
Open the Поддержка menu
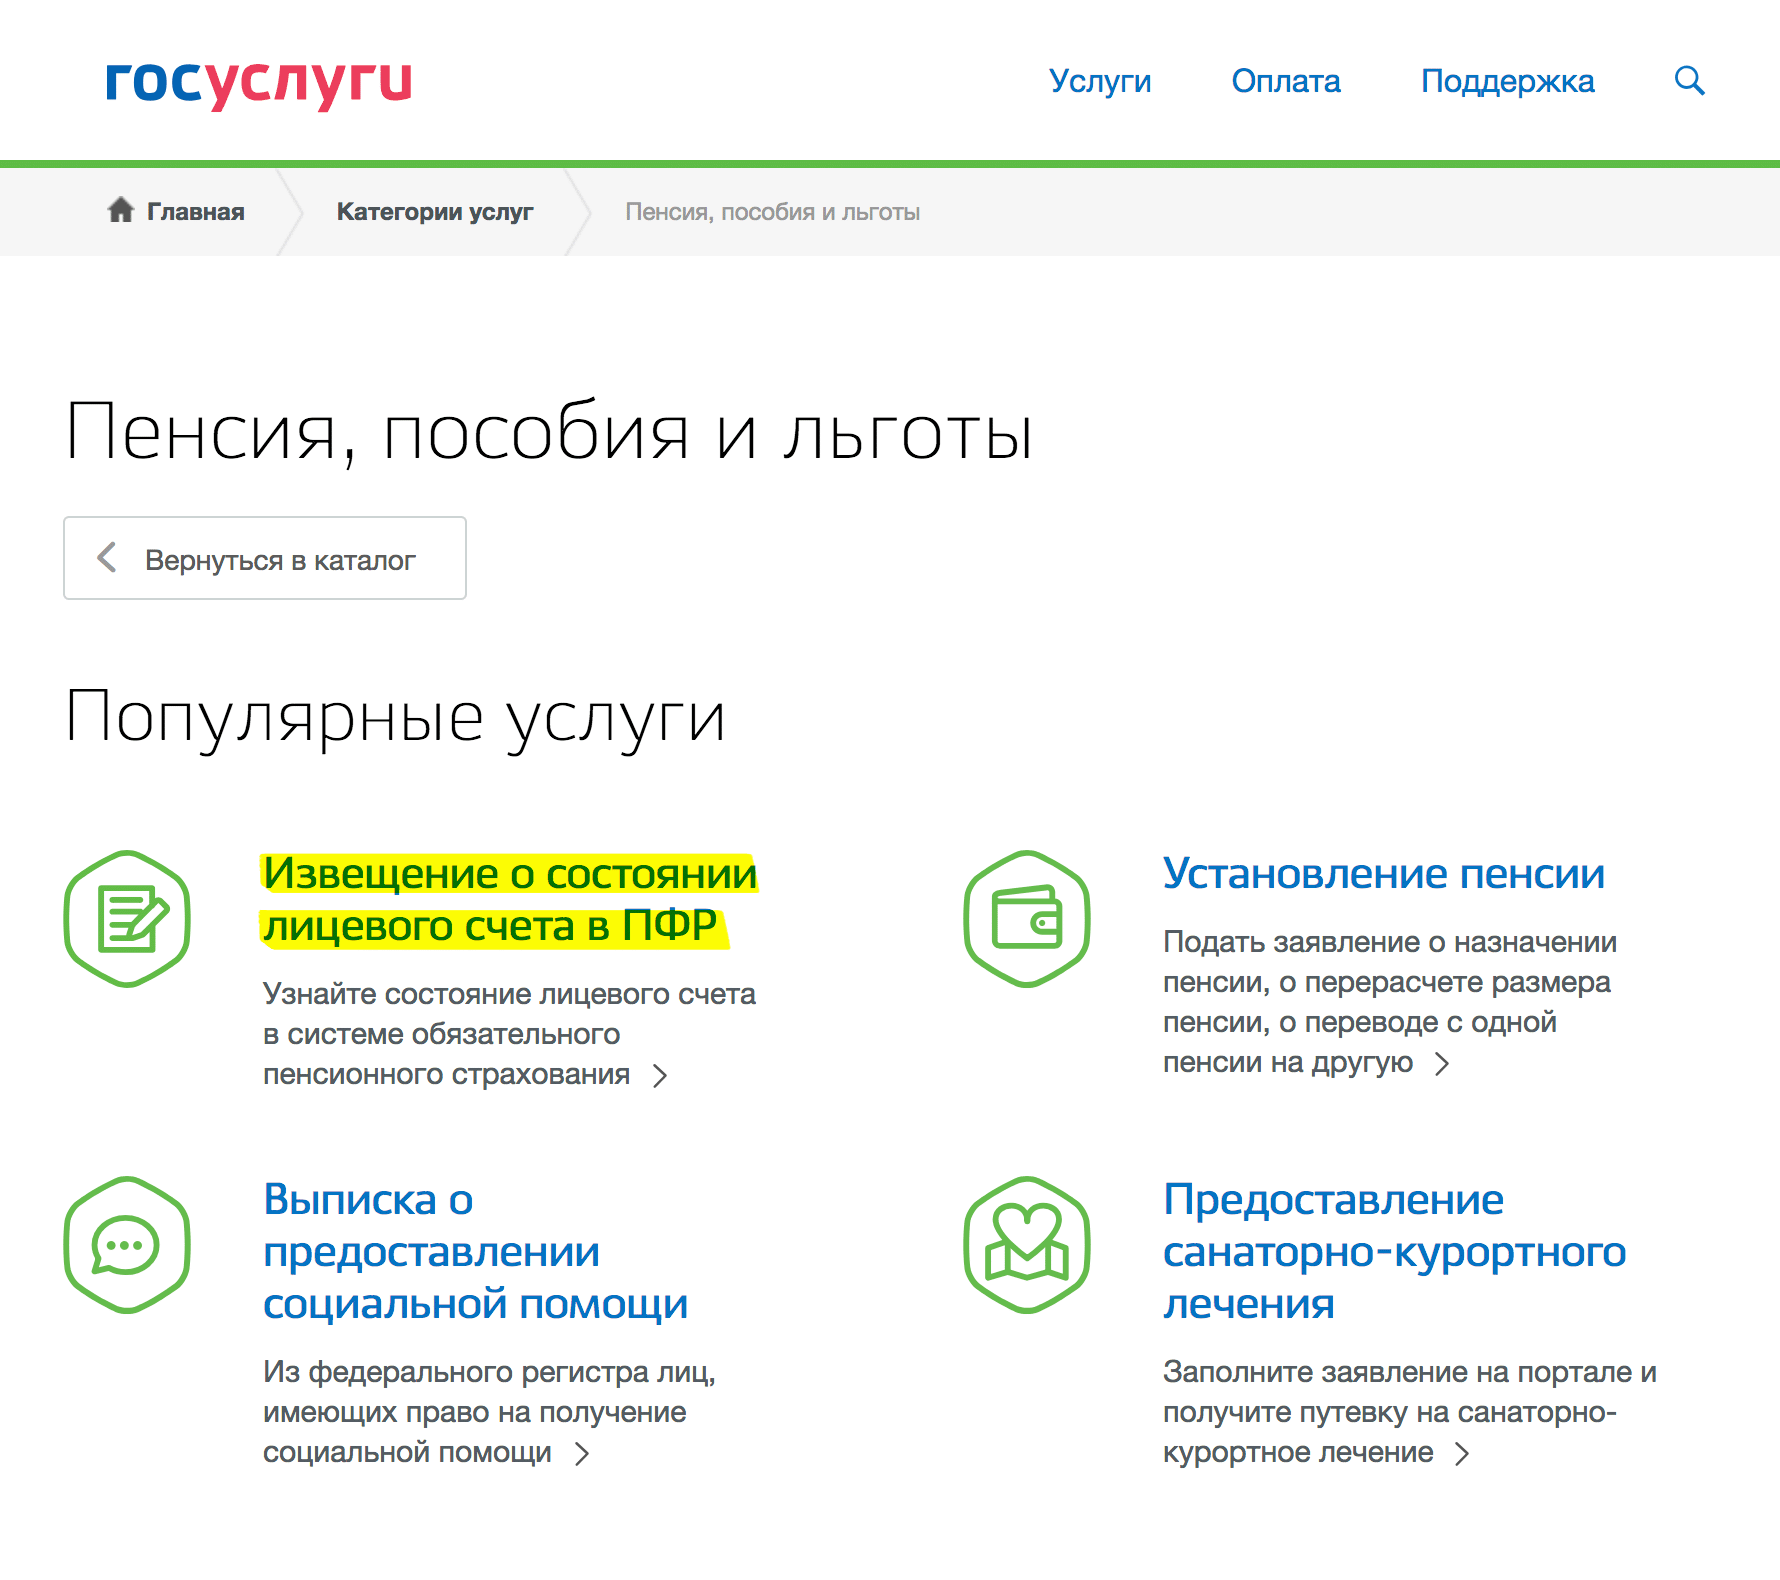tap(1508, 81)
